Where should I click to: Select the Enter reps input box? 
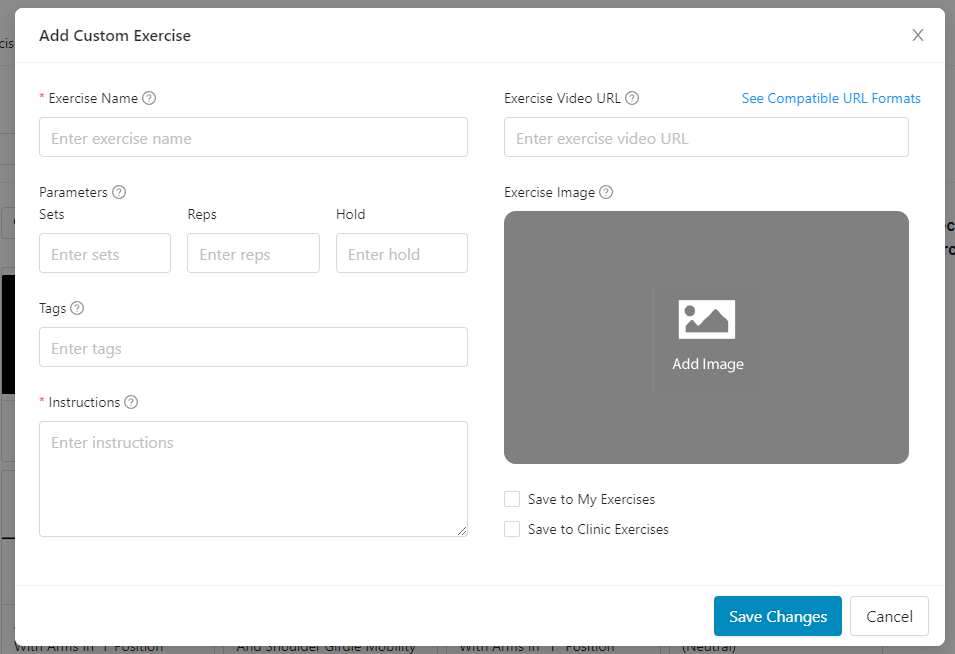click(253, 254)
